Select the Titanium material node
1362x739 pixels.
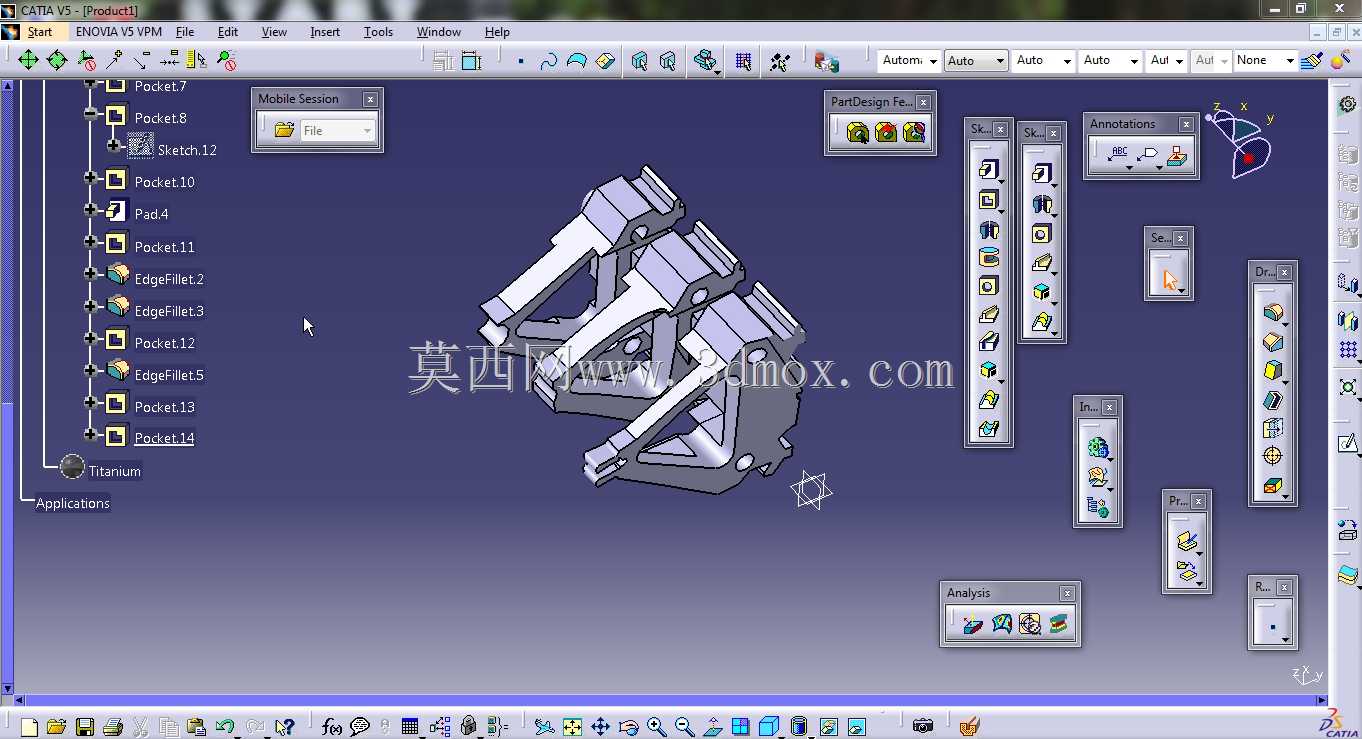(x=115, y=471)
